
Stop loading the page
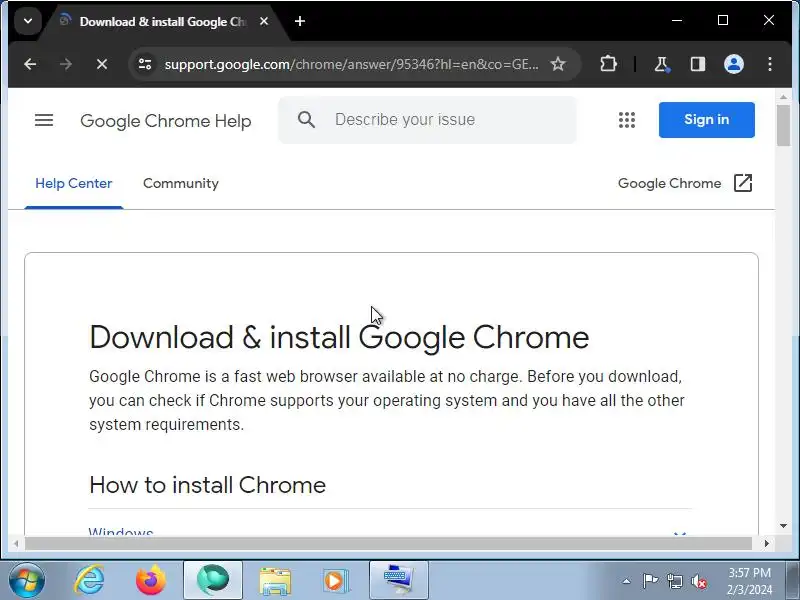pos(102,64)
